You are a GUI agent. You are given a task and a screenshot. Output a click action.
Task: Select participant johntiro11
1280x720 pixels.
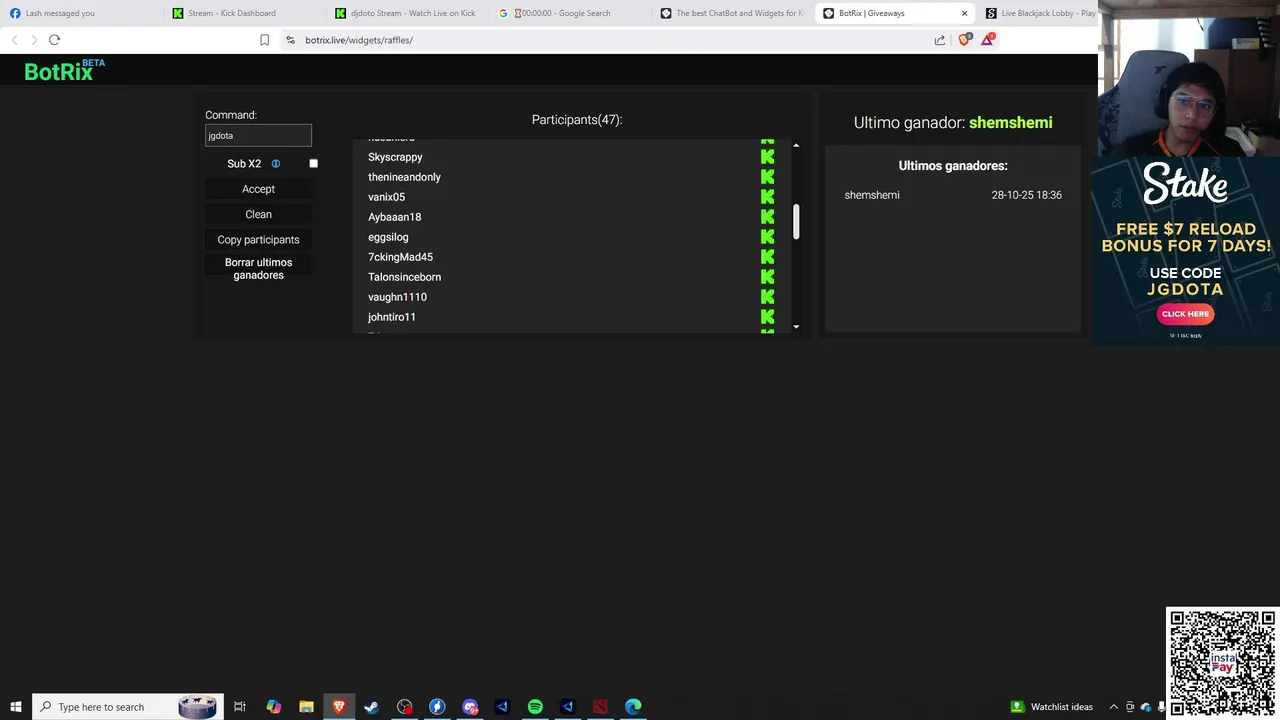click(x=391, y=317)
